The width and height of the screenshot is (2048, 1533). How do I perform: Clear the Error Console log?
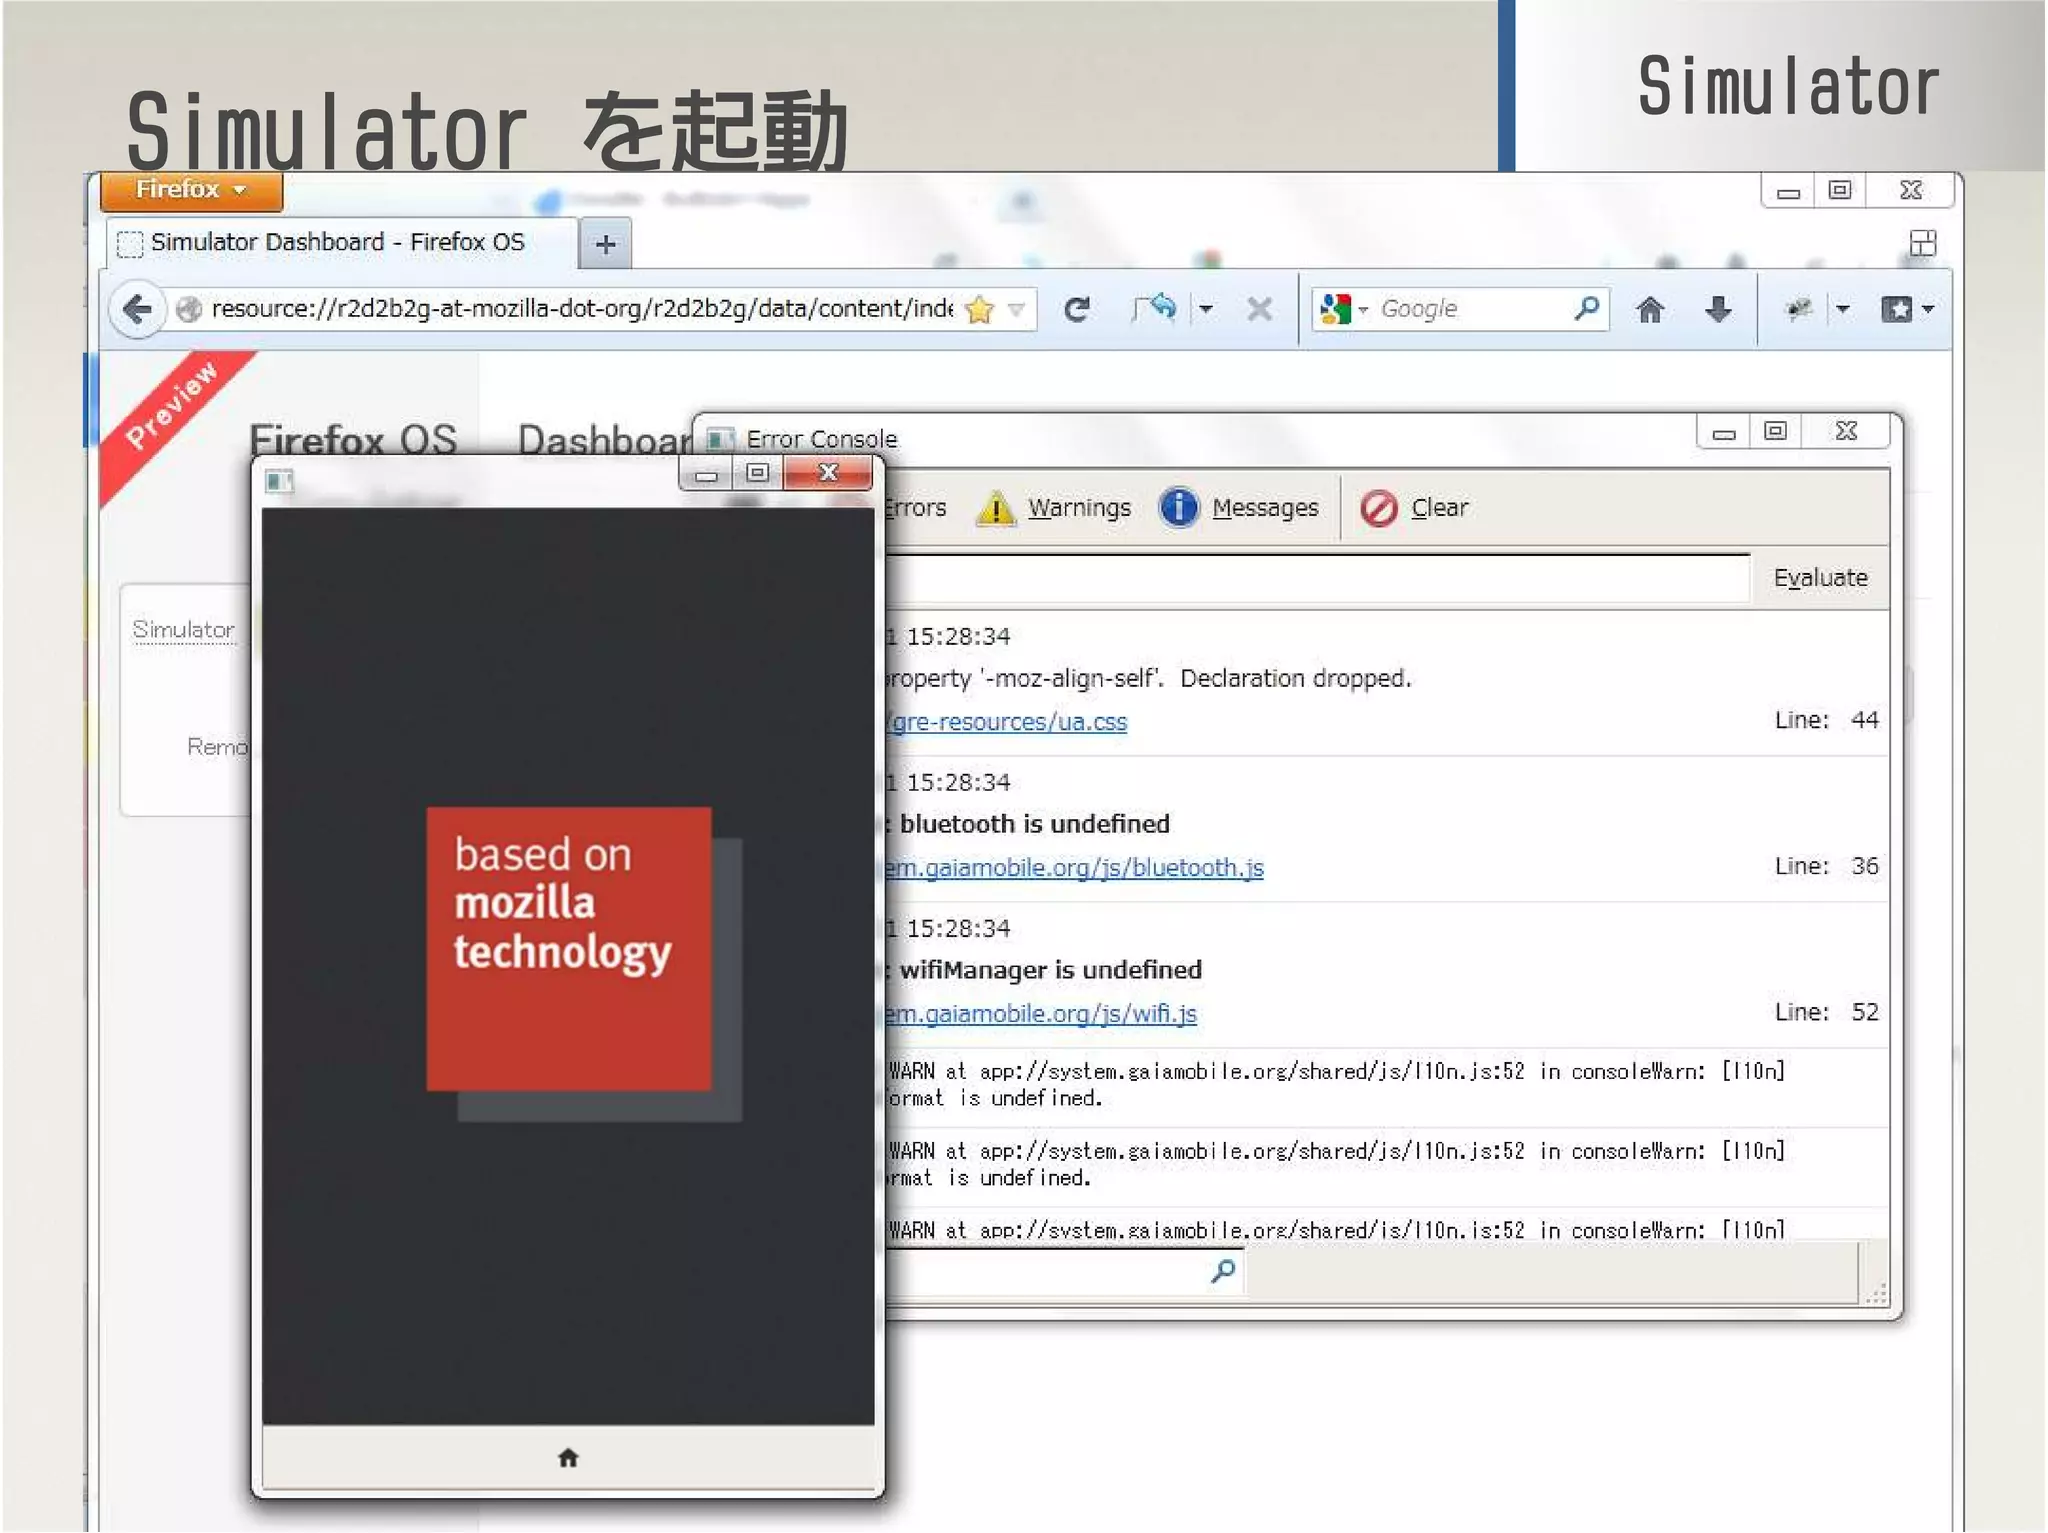coord(1414,508)
